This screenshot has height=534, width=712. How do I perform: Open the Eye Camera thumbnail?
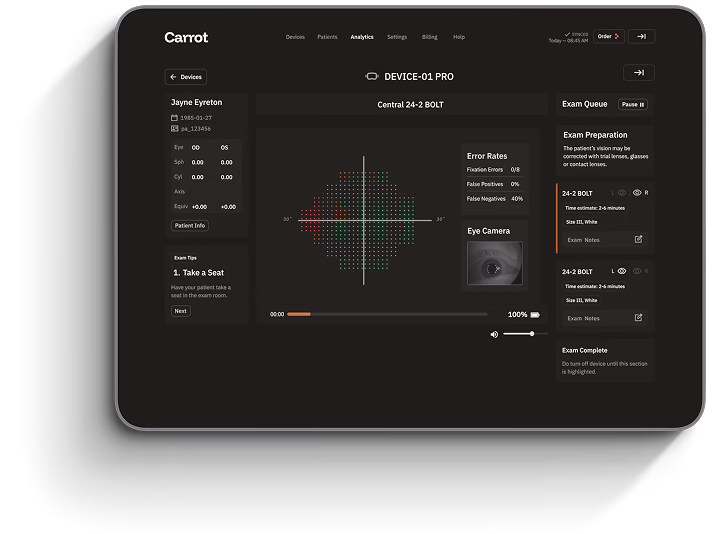(x=494, y=263)
